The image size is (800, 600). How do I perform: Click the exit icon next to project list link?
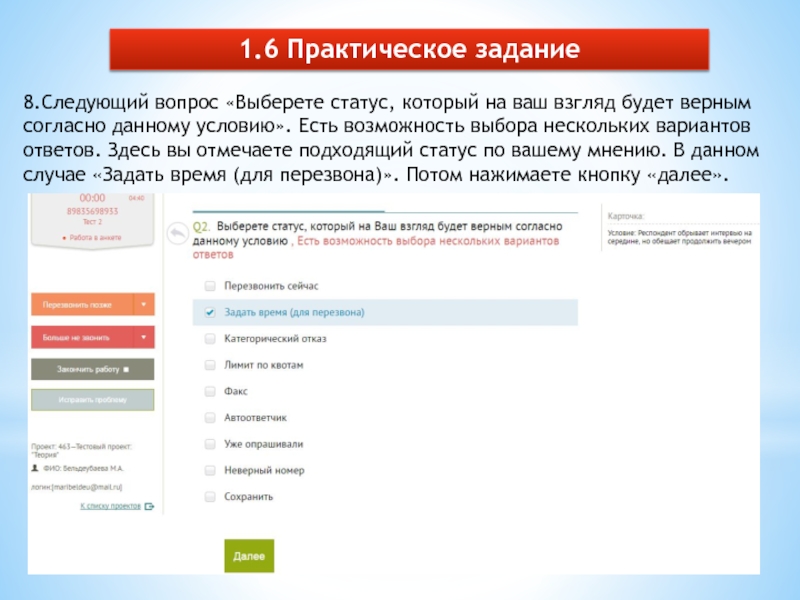click(149, 506)
